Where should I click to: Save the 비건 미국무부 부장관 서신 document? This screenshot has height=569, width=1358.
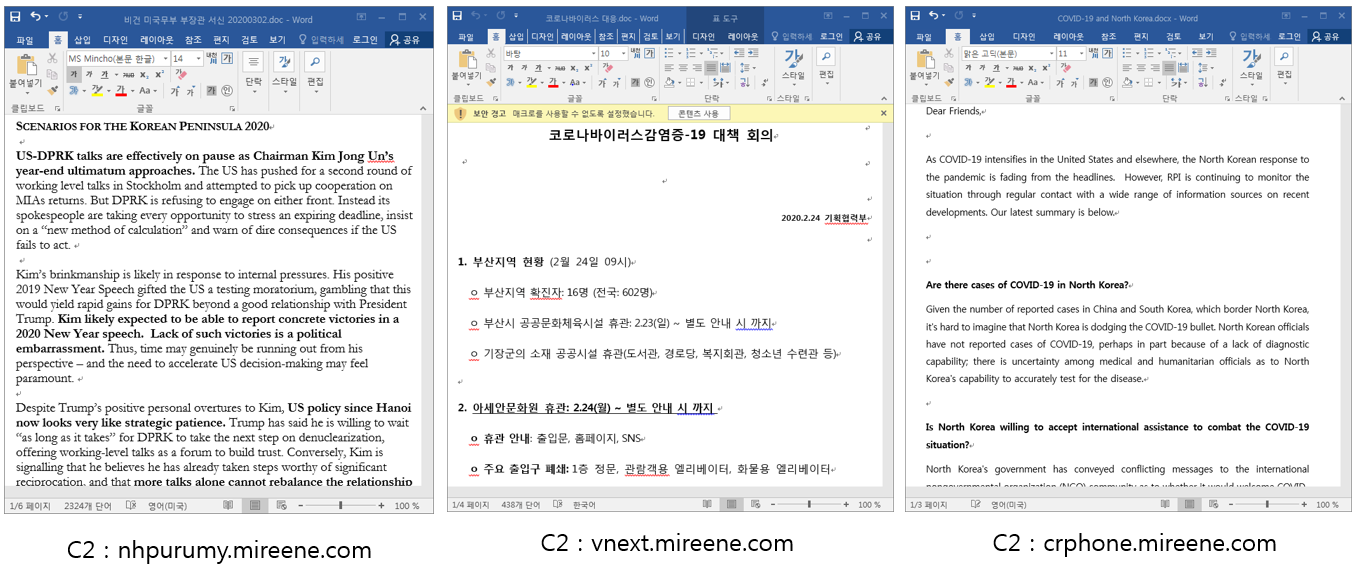[15, 16]
